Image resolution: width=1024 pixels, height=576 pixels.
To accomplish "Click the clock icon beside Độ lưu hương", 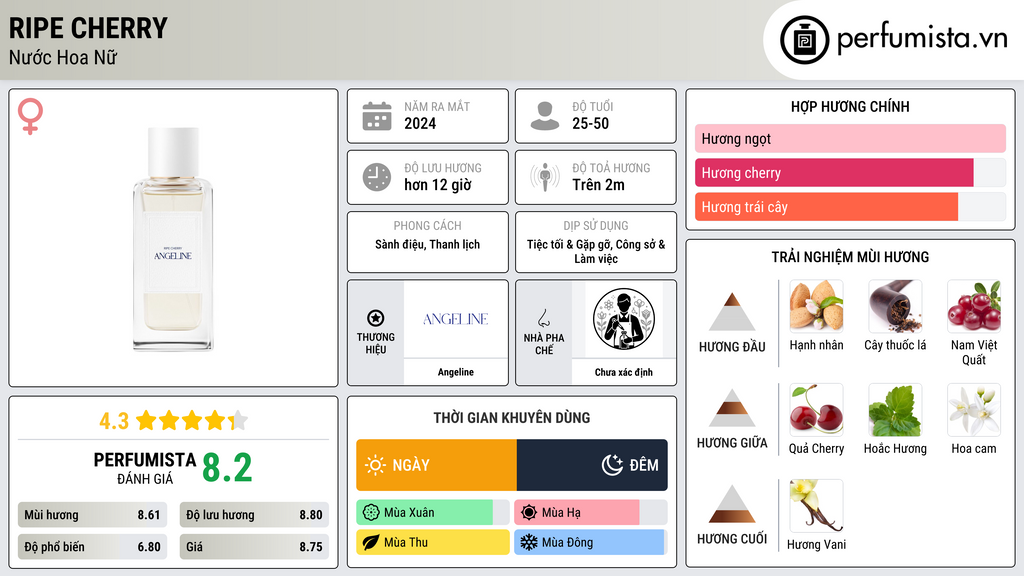I will pos(377,177).
